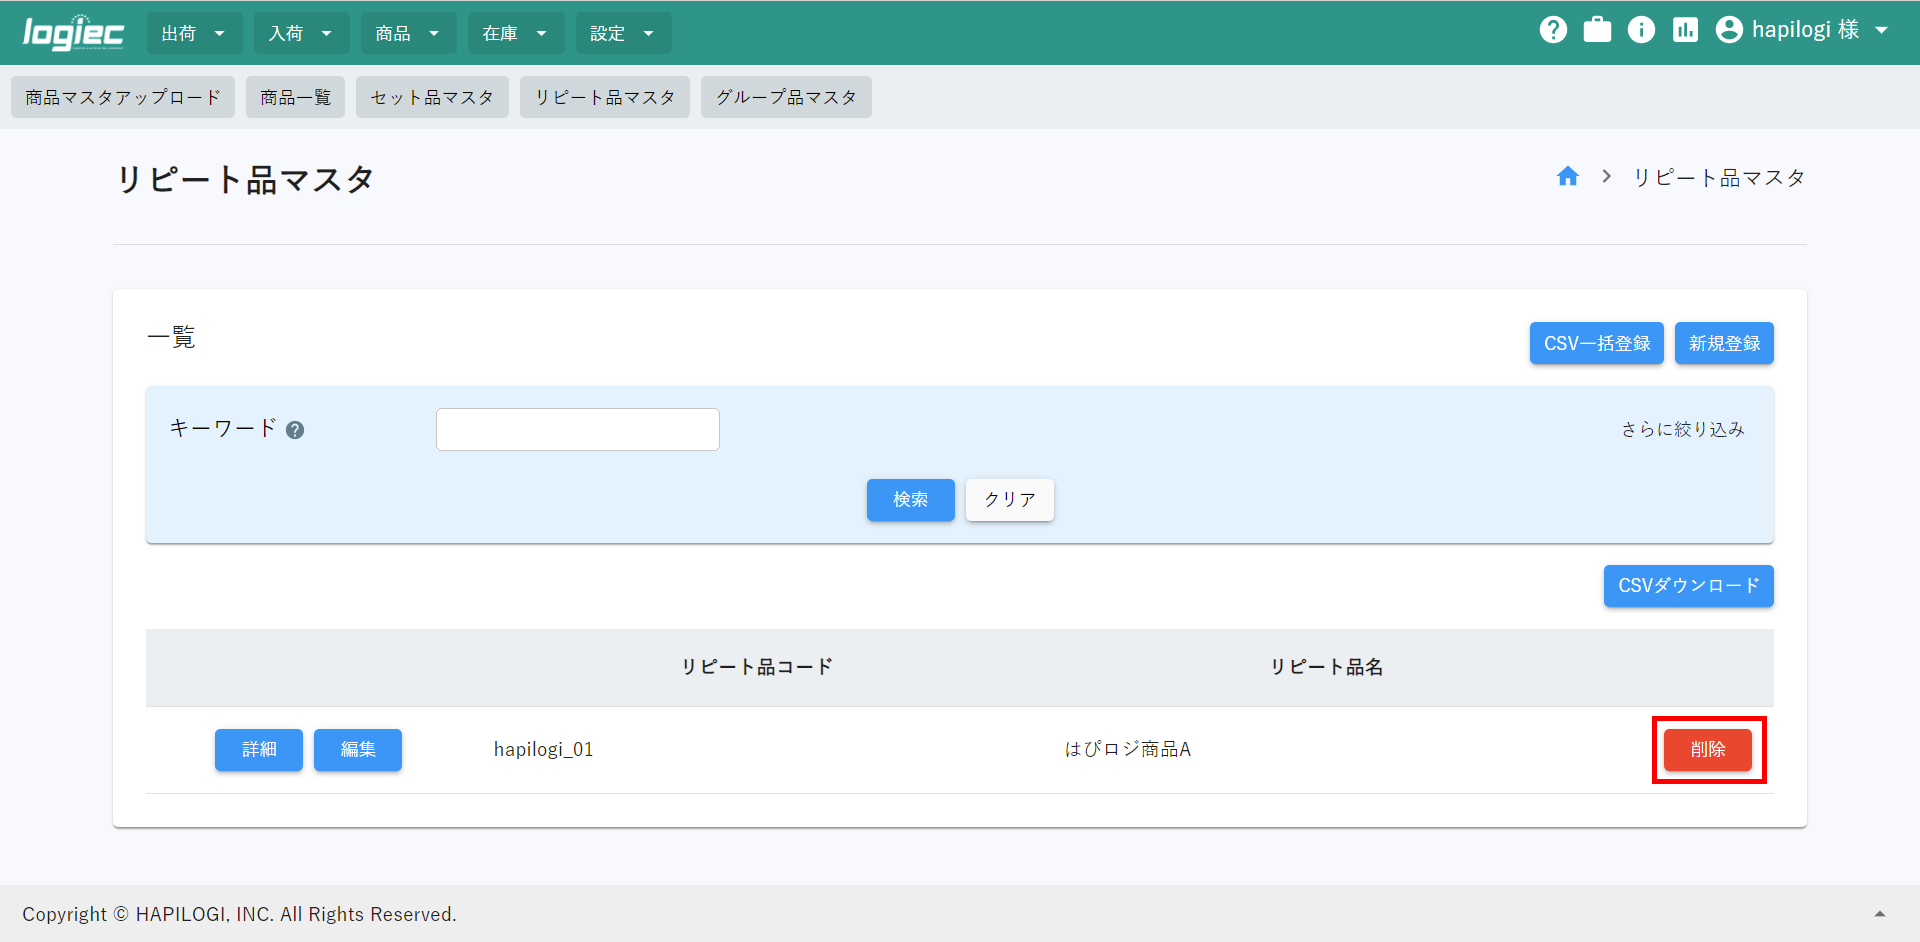Click the briefcase icon in header

pos(1597,30)
